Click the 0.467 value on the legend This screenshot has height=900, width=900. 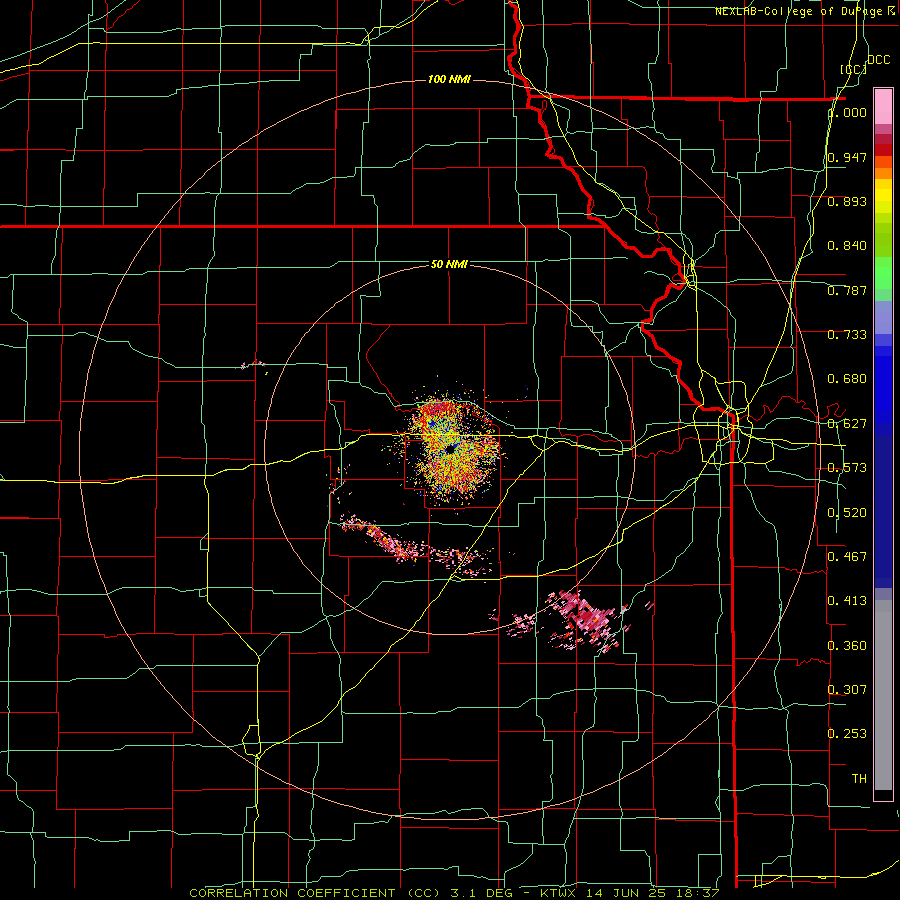coord(847,557)
